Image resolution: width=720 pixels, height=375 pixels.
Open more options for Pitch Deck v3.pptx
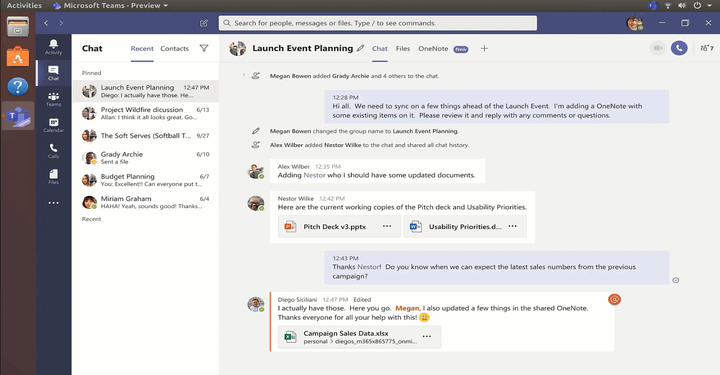[x=387, y=226]
